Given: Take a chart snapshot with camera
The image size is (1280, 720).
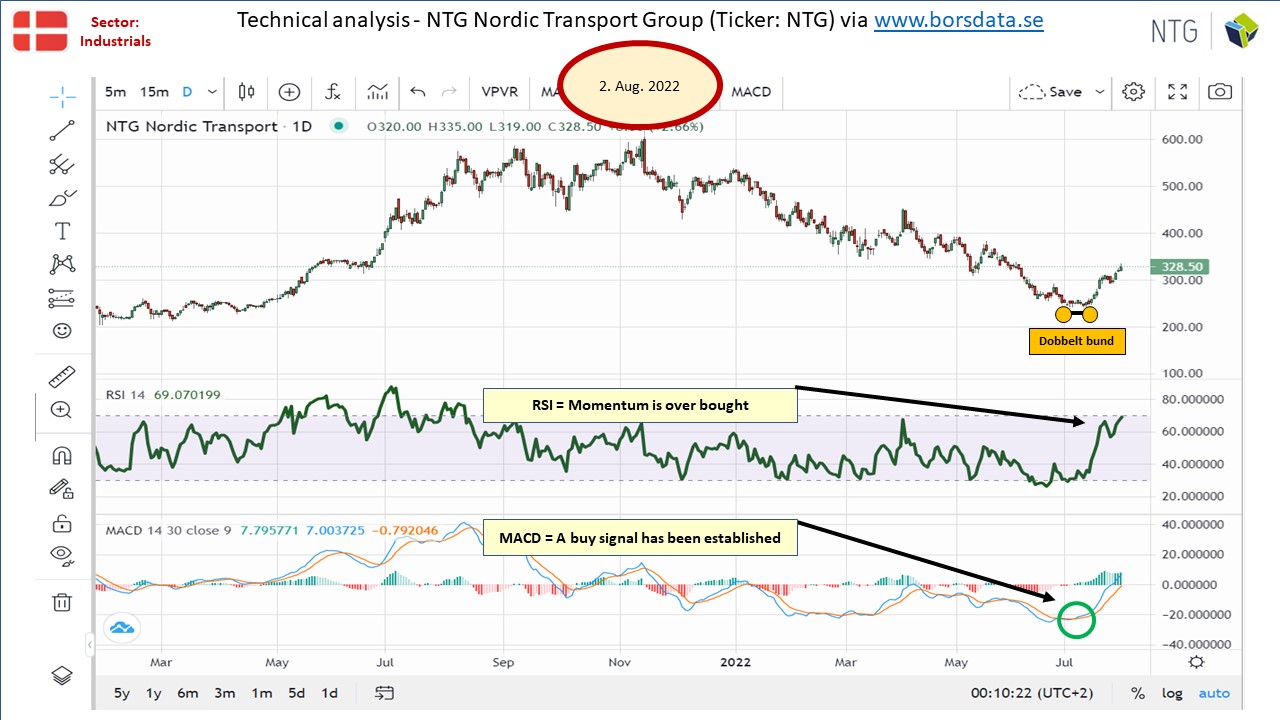Looking at the screenshot, I should pos(1220,92).
